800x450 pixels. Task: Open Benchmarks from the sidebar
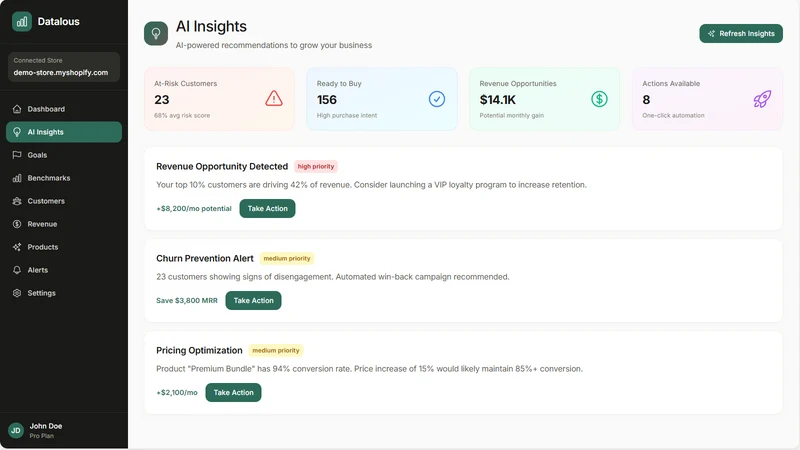click(64, 178)
